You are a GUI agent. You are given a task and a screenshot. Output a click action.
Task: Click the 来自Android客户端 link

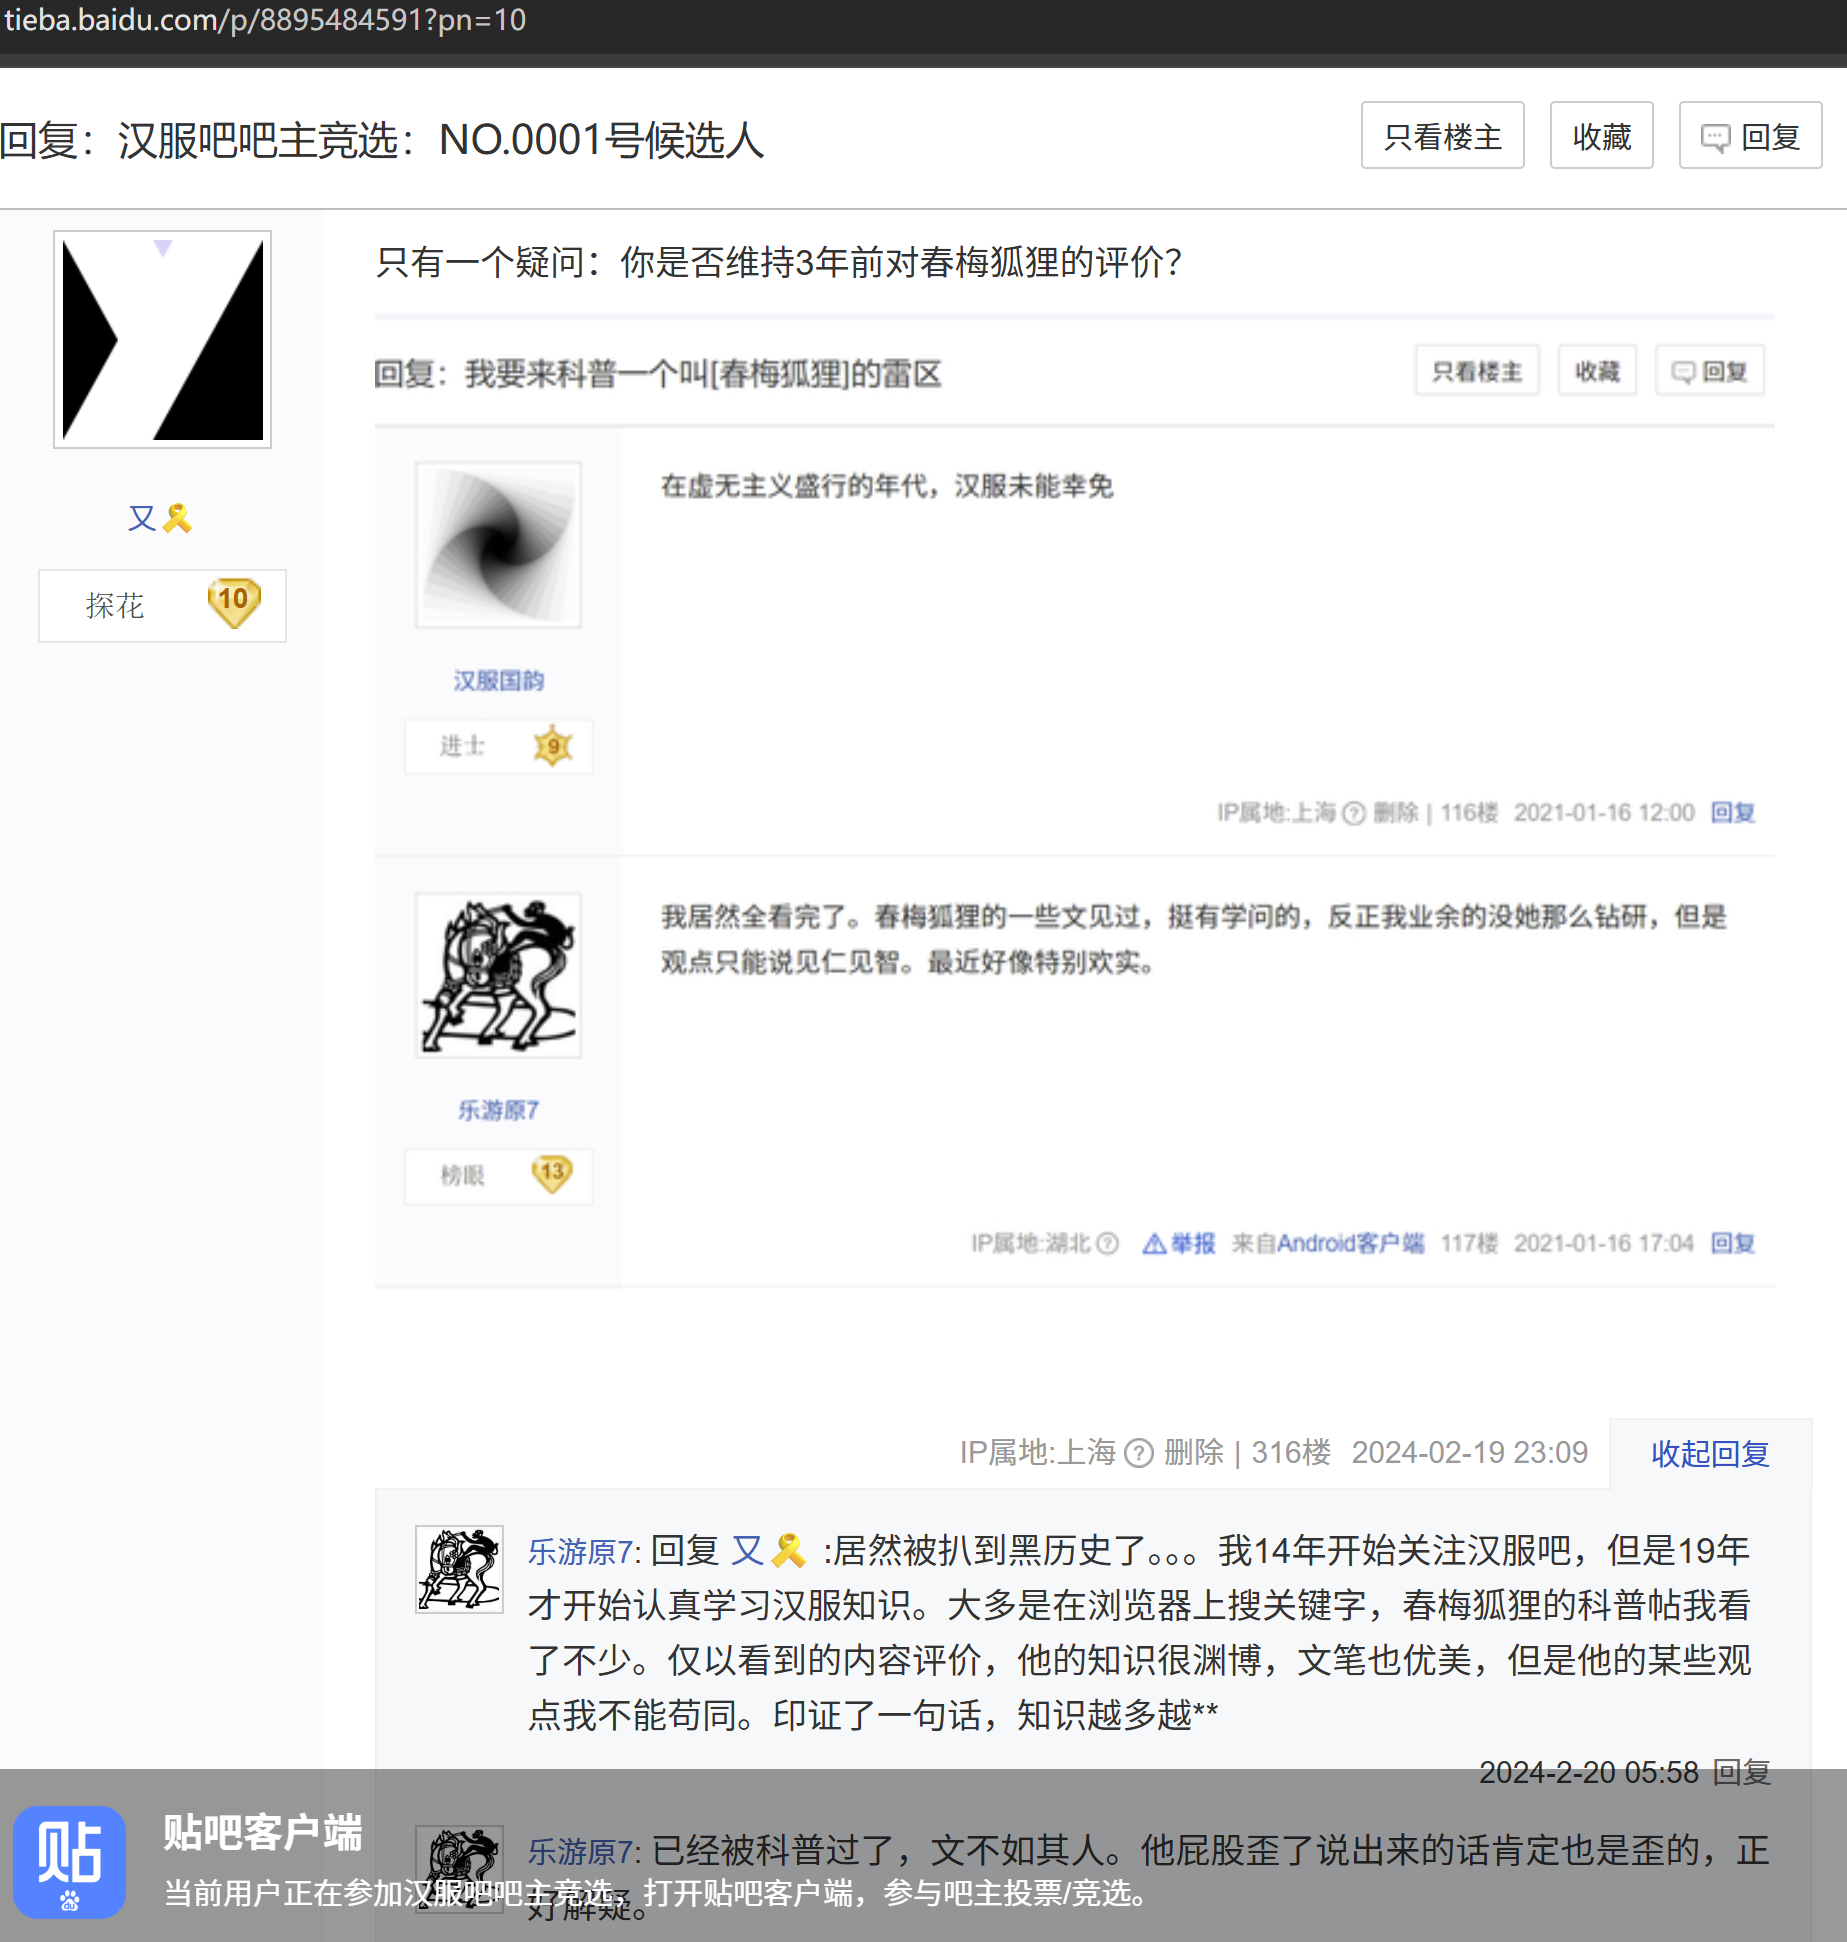click(1328, 1243)
